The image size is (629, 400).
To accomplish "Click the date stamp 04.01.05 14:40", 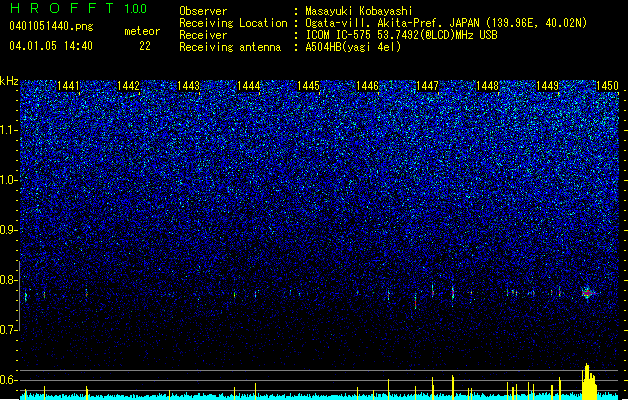I will tap(51, 46).
